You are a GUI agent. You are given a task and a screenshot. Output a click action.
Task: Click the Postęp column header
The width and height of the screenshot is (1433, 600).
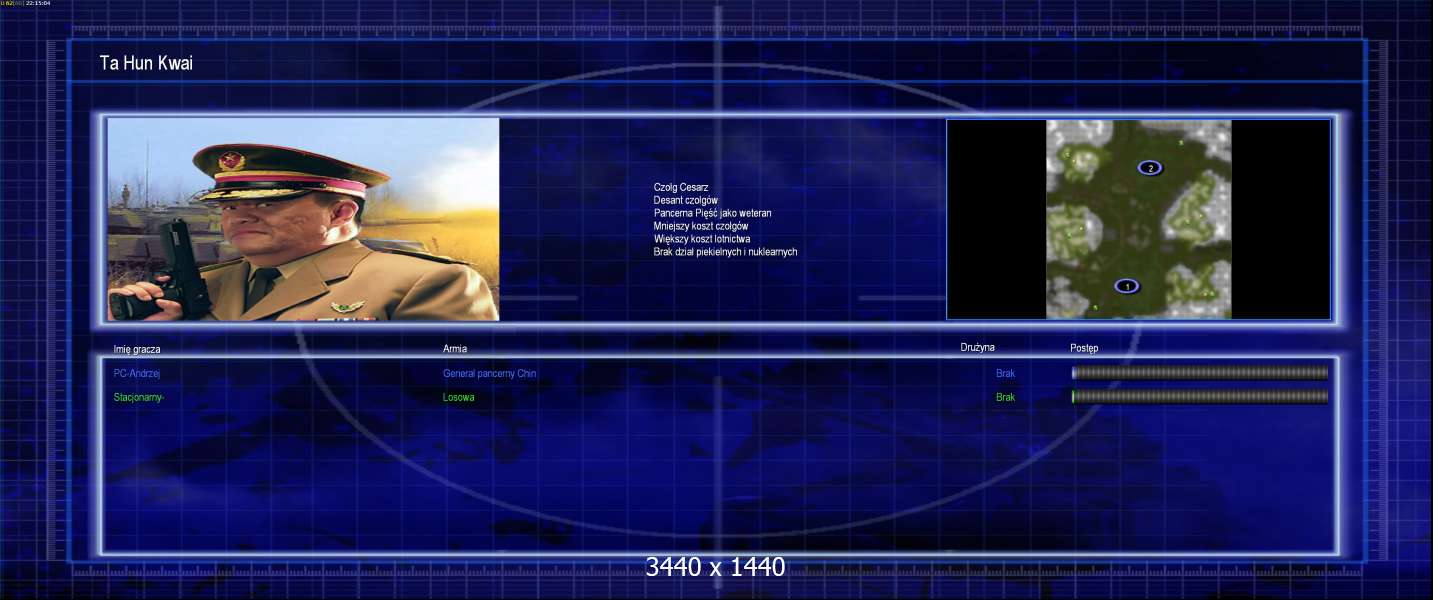(1084, 348)
